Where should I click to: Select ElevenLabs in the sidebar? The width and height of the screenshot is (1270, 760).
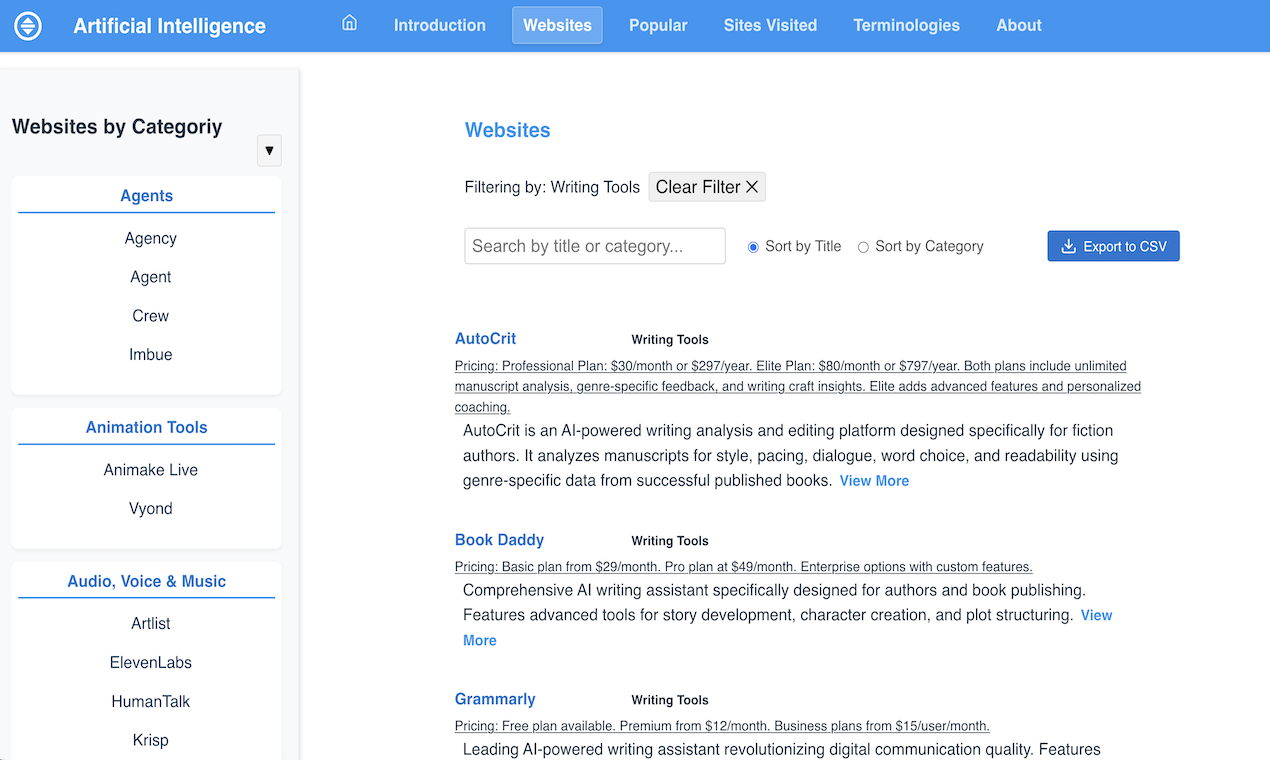[151, 663]
